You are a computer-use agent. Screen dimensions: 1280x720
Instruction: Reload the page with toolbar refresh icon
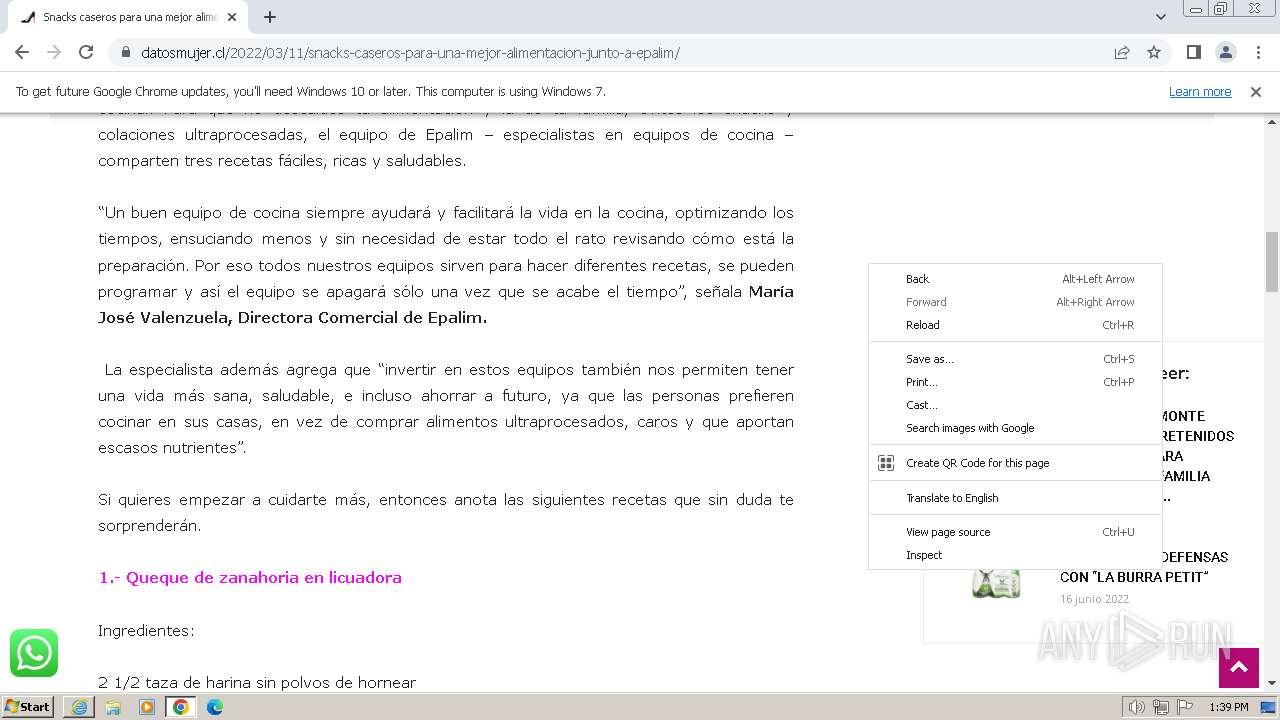86,52
